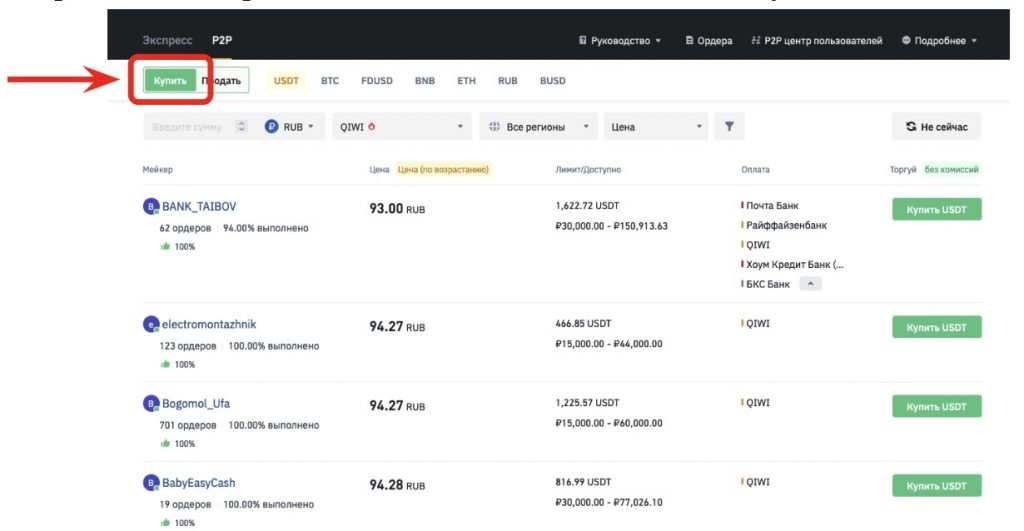Open Ордера from the top bar

[x=708, y=41]
